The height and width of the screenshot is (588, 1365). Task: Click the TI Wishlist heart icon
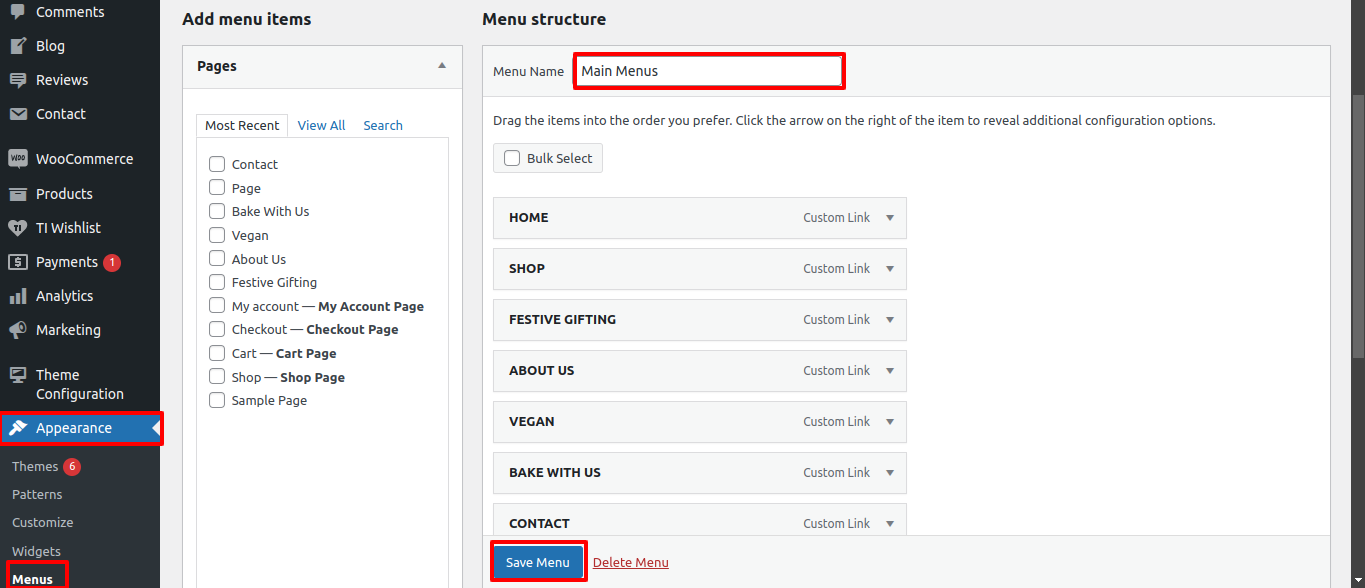pos(18,228)
